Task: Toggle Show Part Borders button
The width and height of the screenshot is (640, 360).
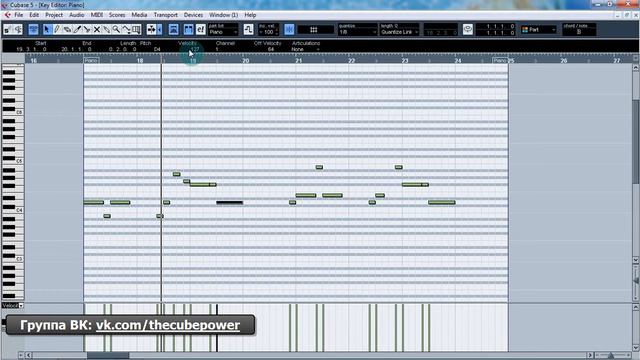Action: pos(173,29)
